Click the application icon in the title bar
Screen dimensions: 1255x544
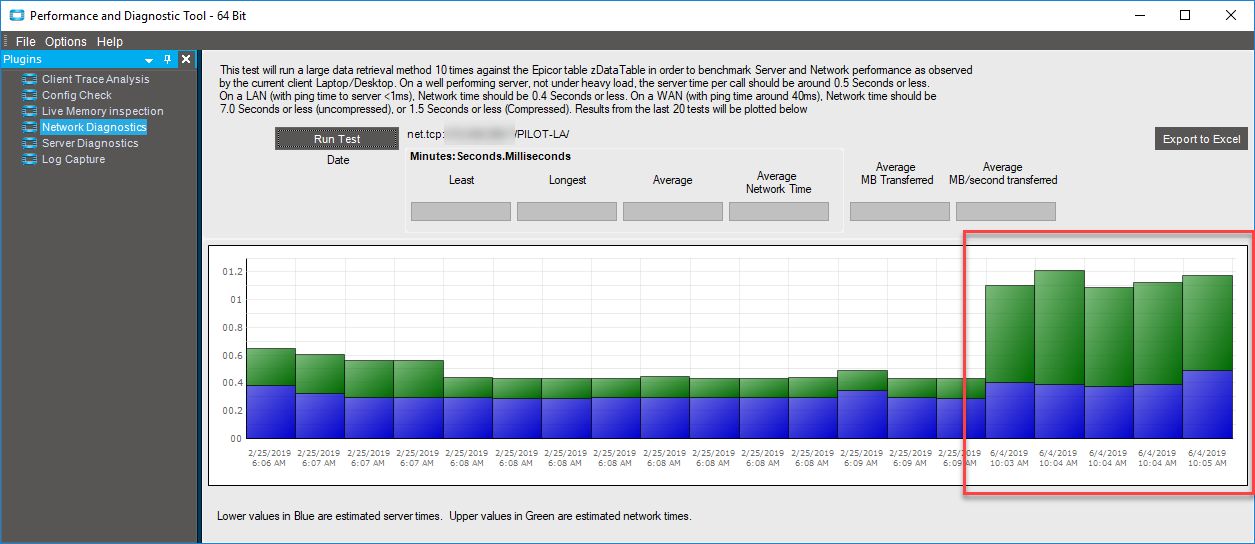click(16, 15)
